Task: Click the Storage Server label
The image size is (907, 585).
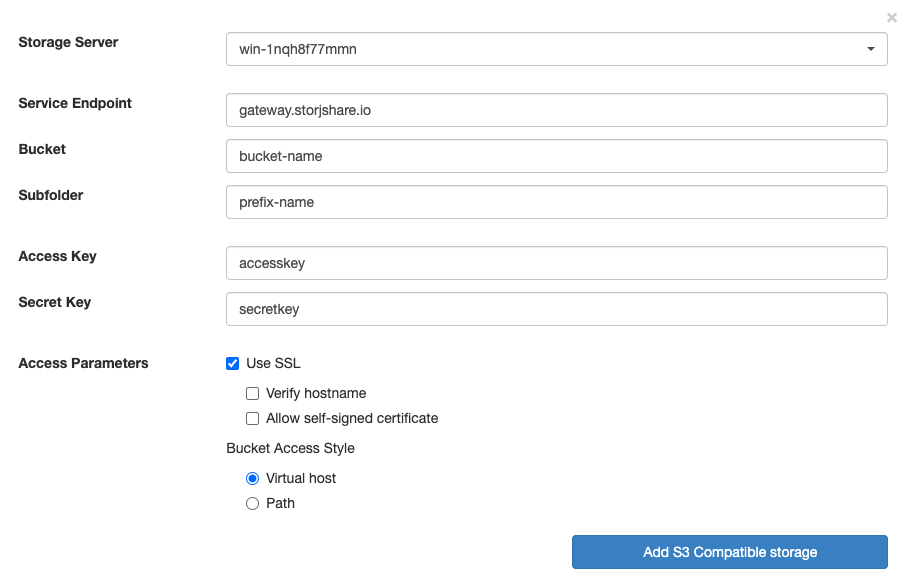Action: coord(68,42)
